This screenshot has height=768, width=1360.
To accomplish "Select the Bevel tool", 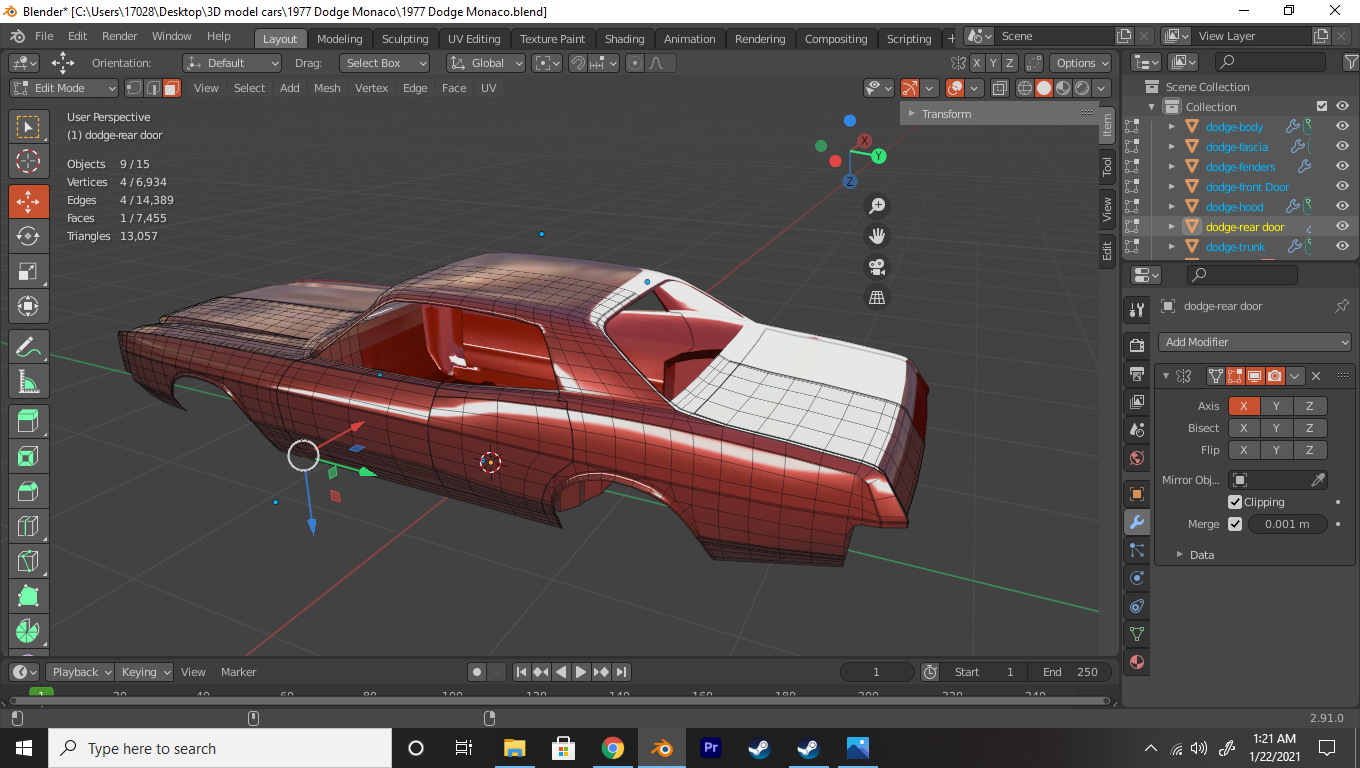I will coord(28,492).
